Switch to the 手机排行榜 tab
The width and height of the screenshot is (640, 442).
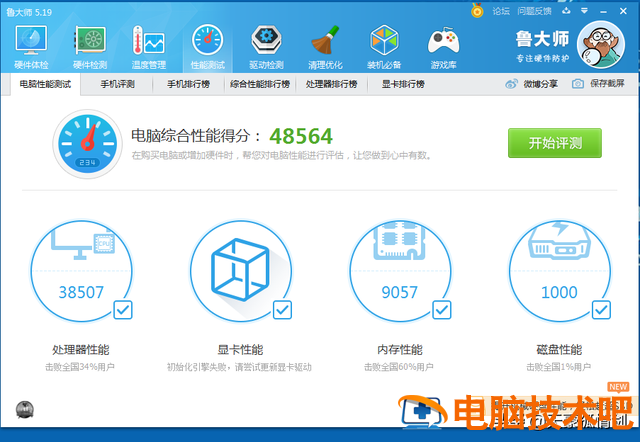pos(188,84)
